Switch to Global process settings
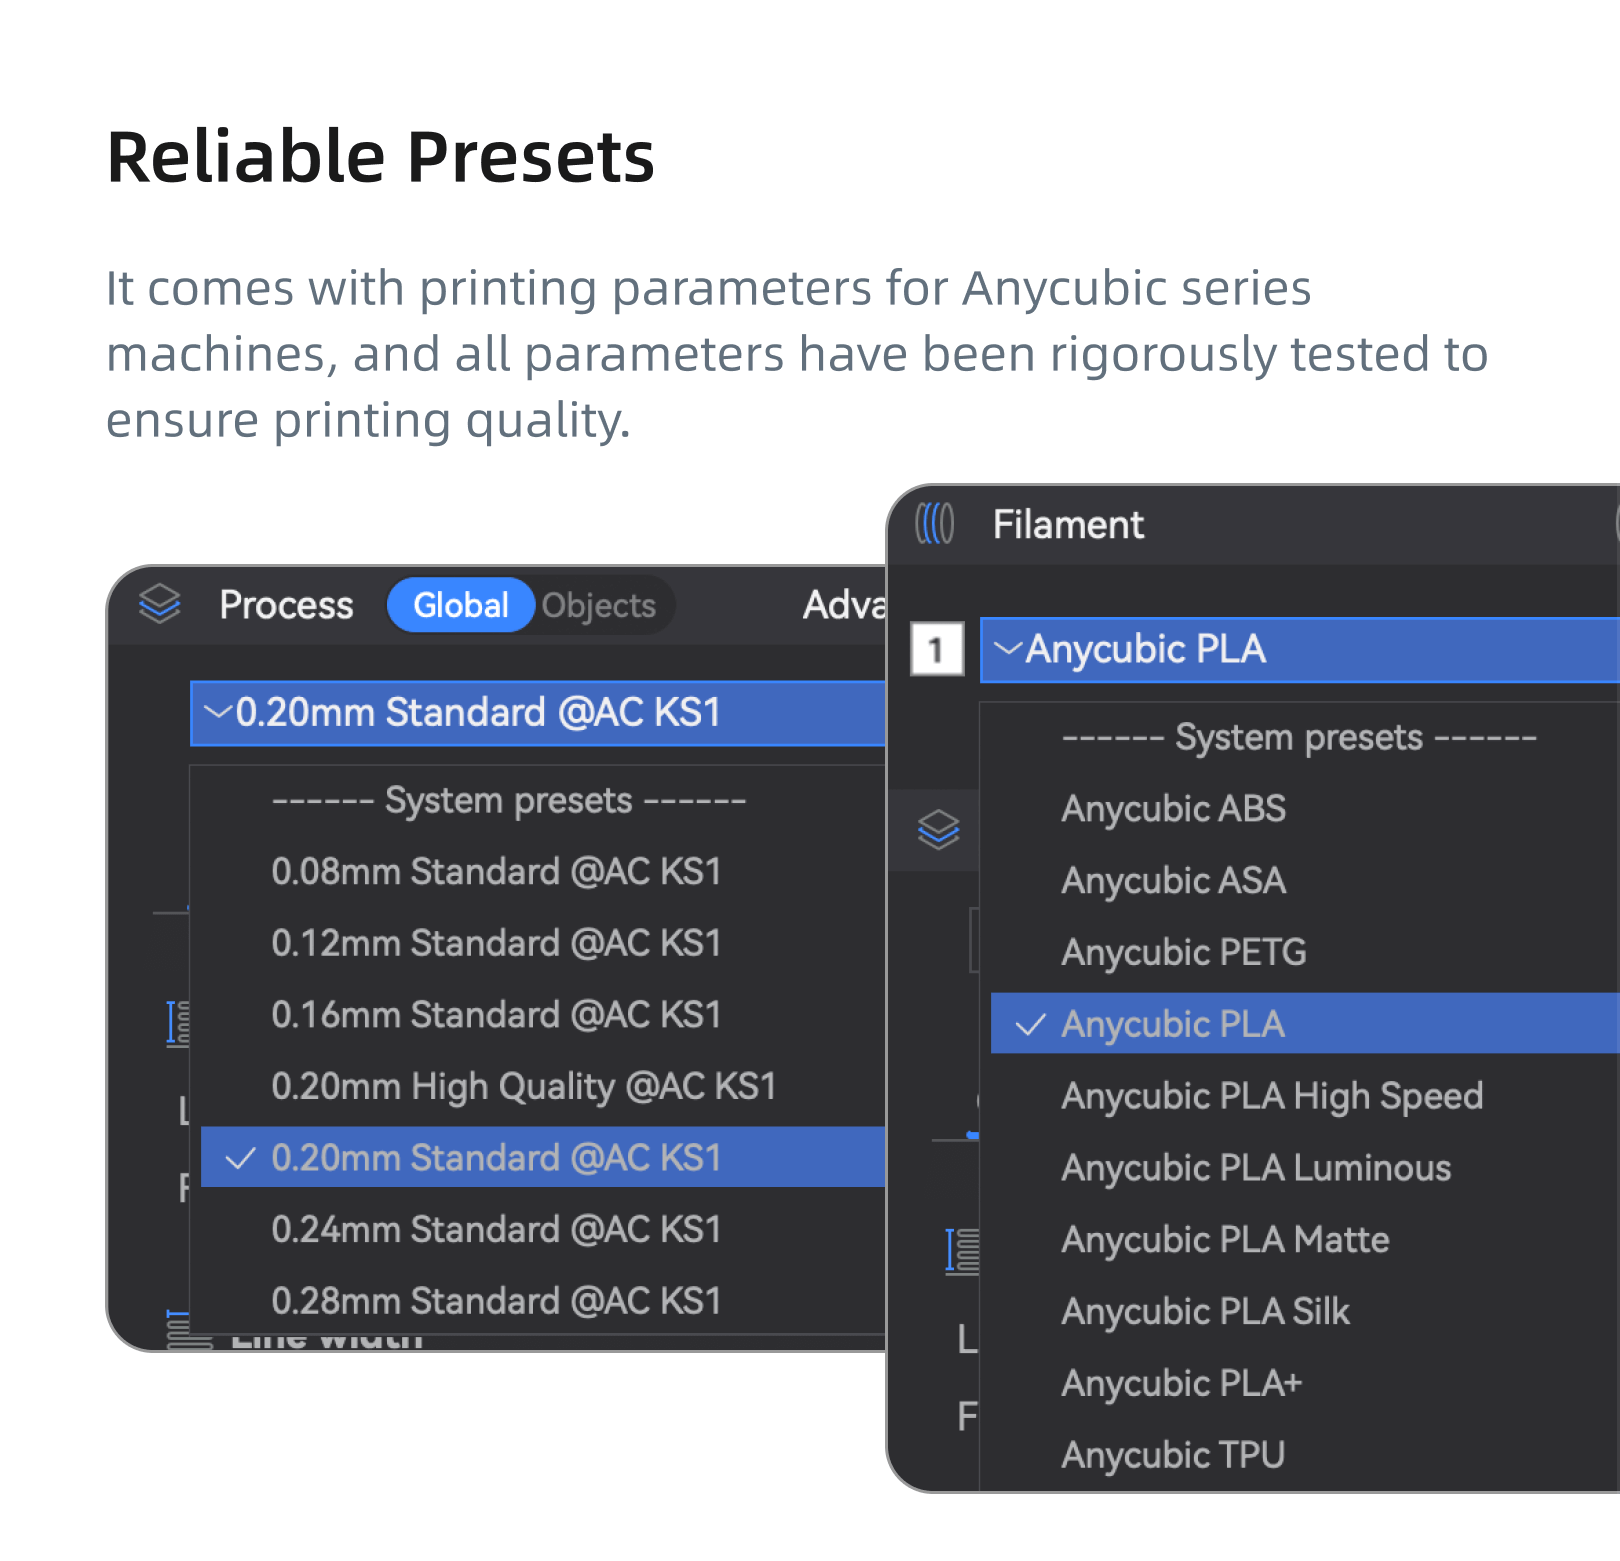 click(461, 605)
